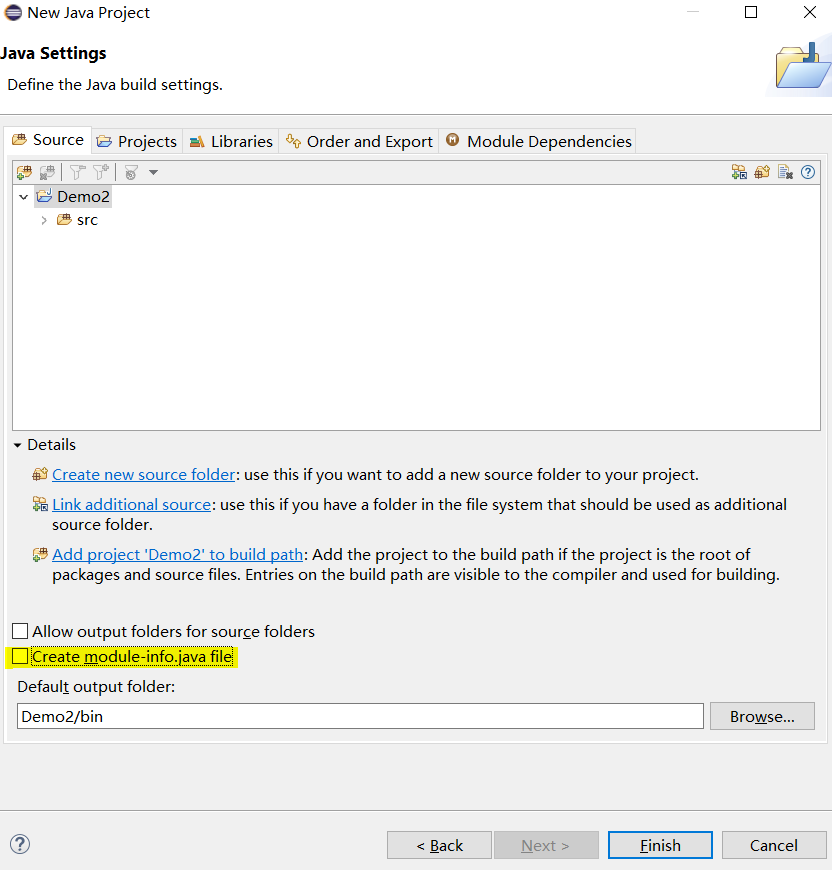
Task: Click the Finish button
Action: (x=660, y=845)
